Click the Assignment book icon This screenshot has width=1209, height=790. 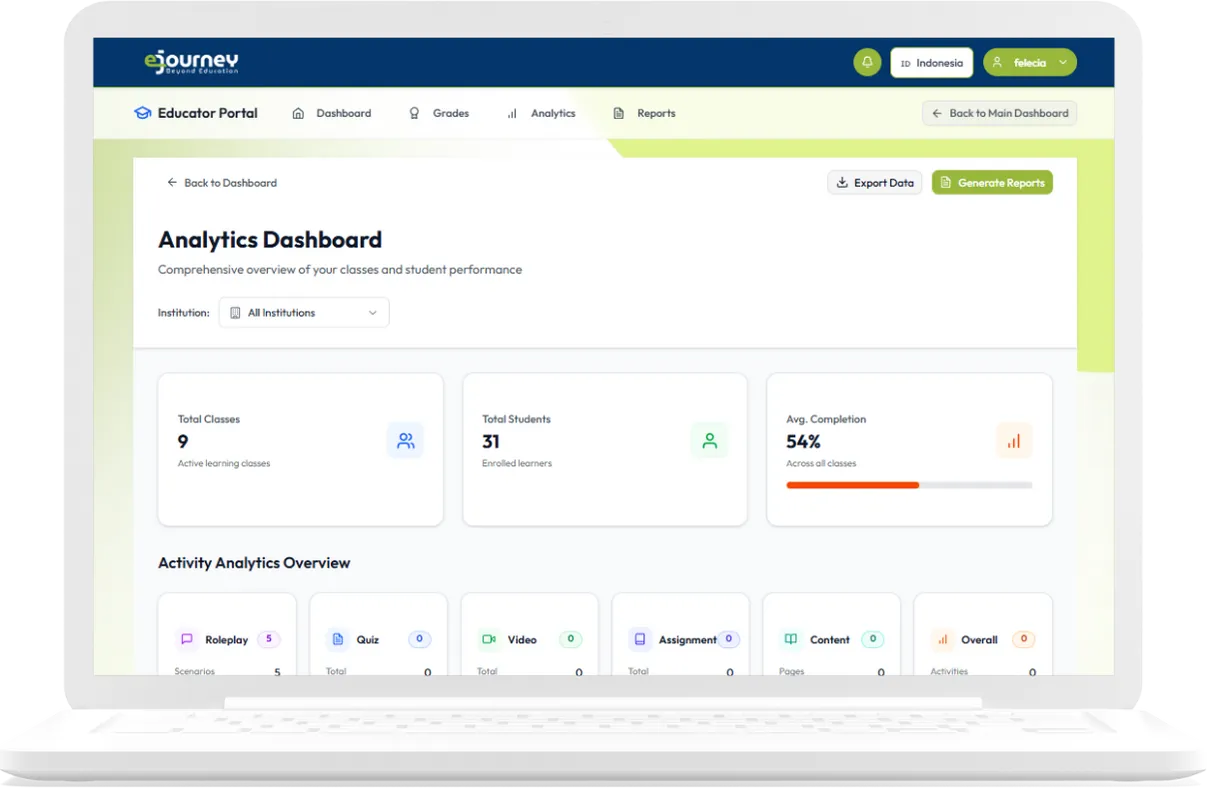(639, 639)
